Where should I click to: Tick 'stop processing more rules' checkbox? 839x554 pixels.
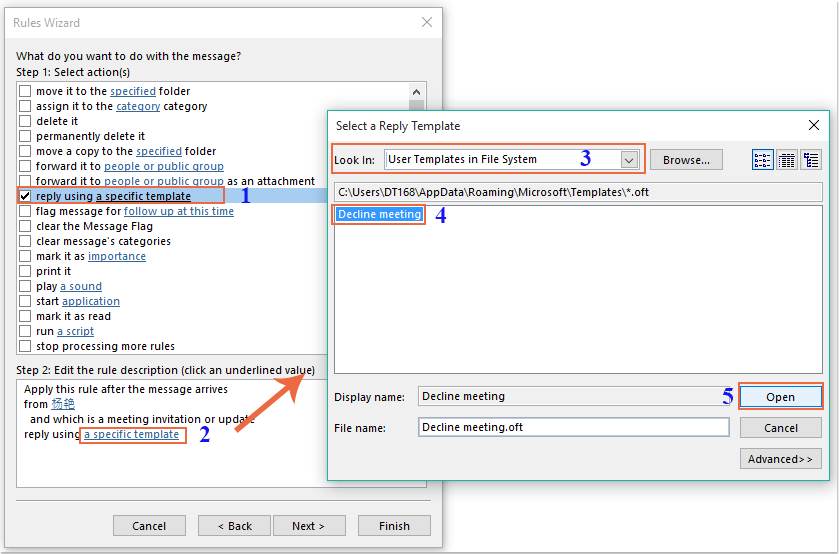(x=26, y=347)
